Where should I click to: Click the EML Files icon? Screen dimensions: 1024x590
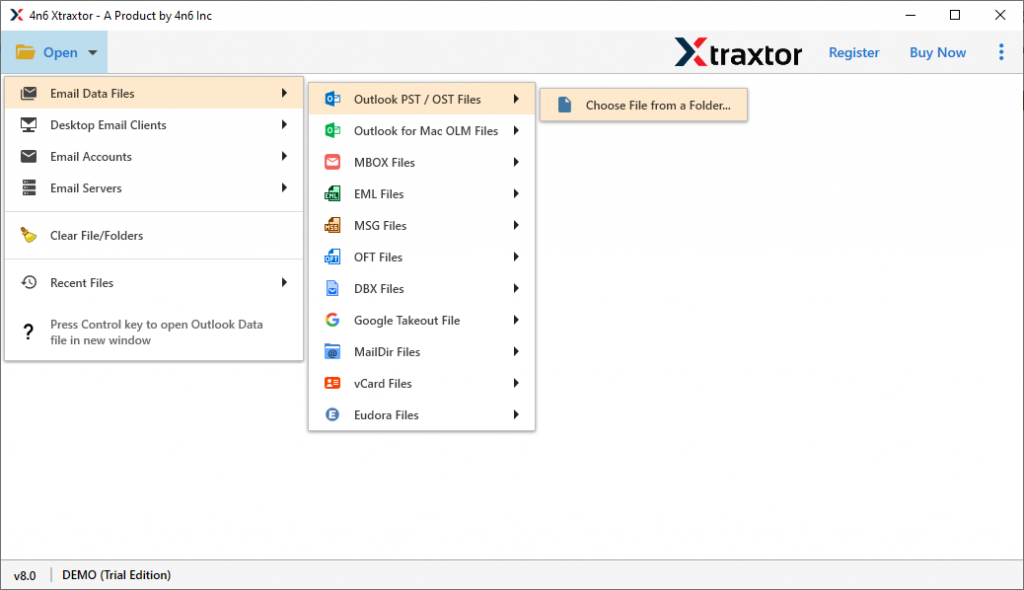tap(332, 194)
